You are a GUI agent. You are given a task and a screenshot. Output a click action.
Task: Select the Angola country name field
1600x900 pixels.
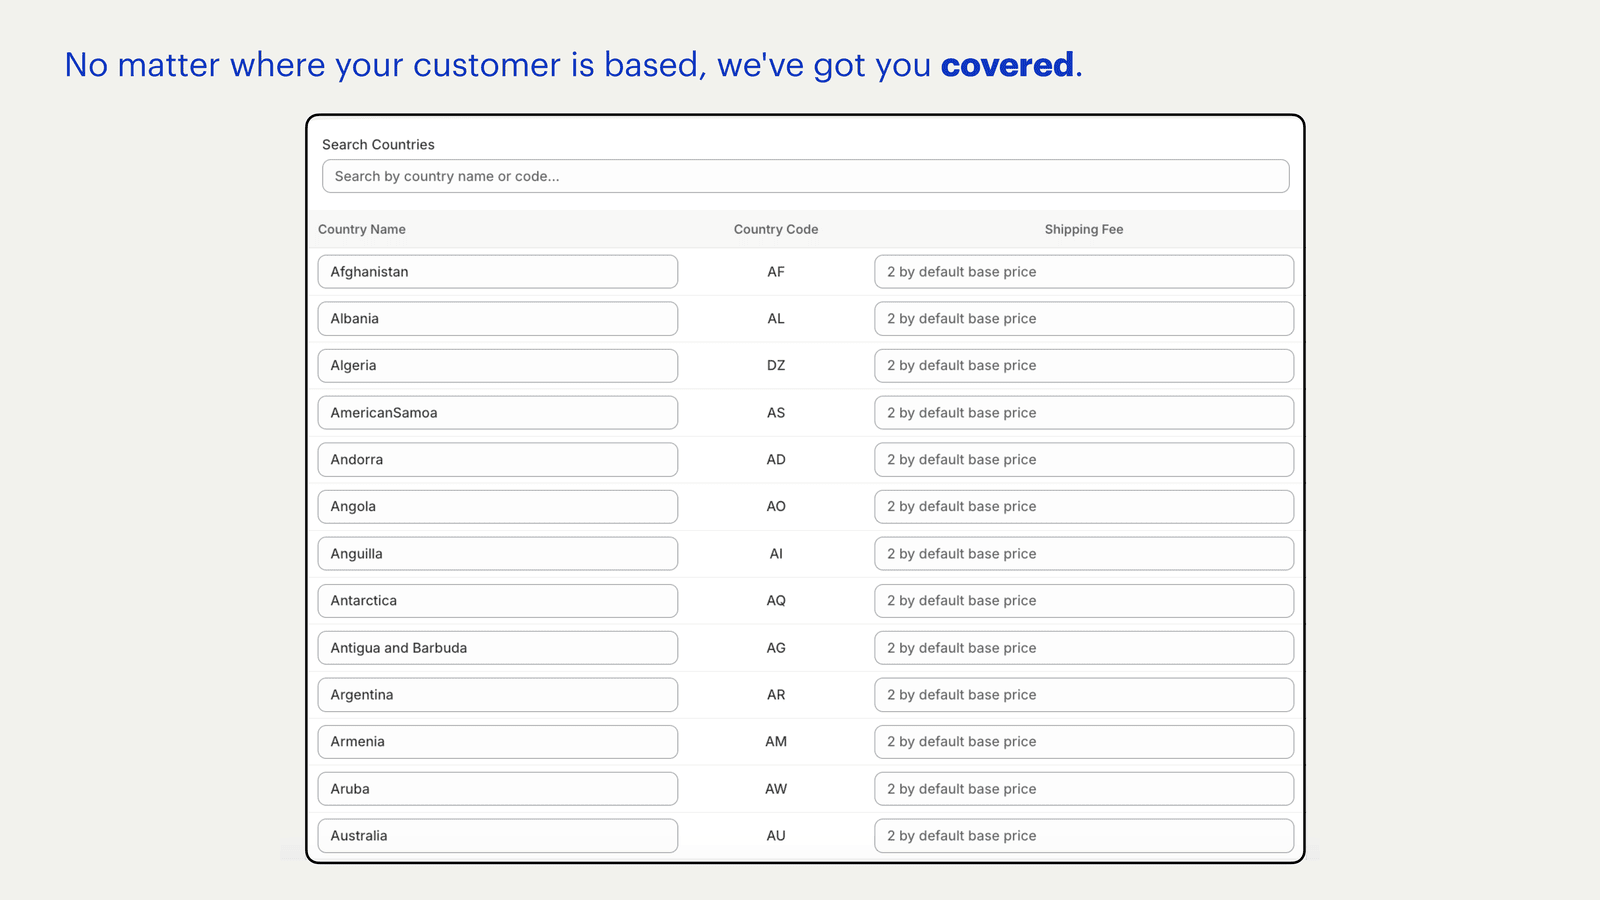pos(497,507)
